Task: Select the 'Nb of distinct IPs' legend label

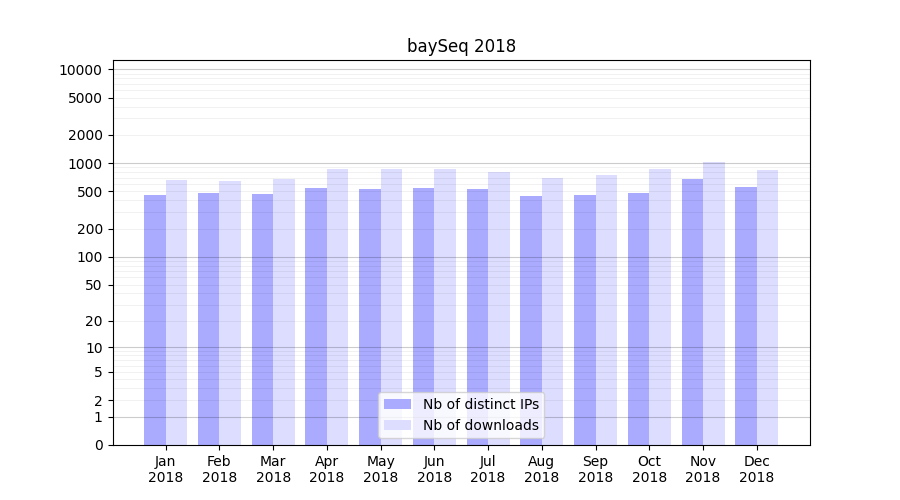Action: pos(480,404)
